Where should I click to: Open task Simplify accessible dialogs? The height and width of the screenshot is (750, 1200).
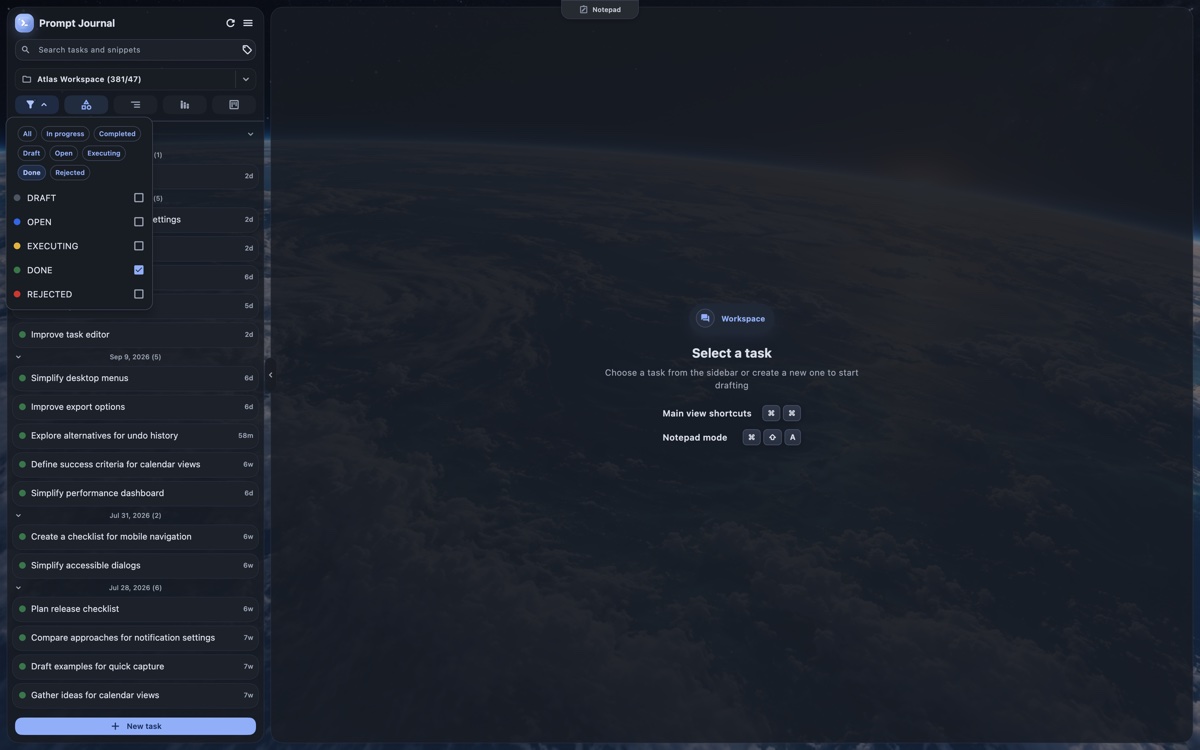pos(135,565)
